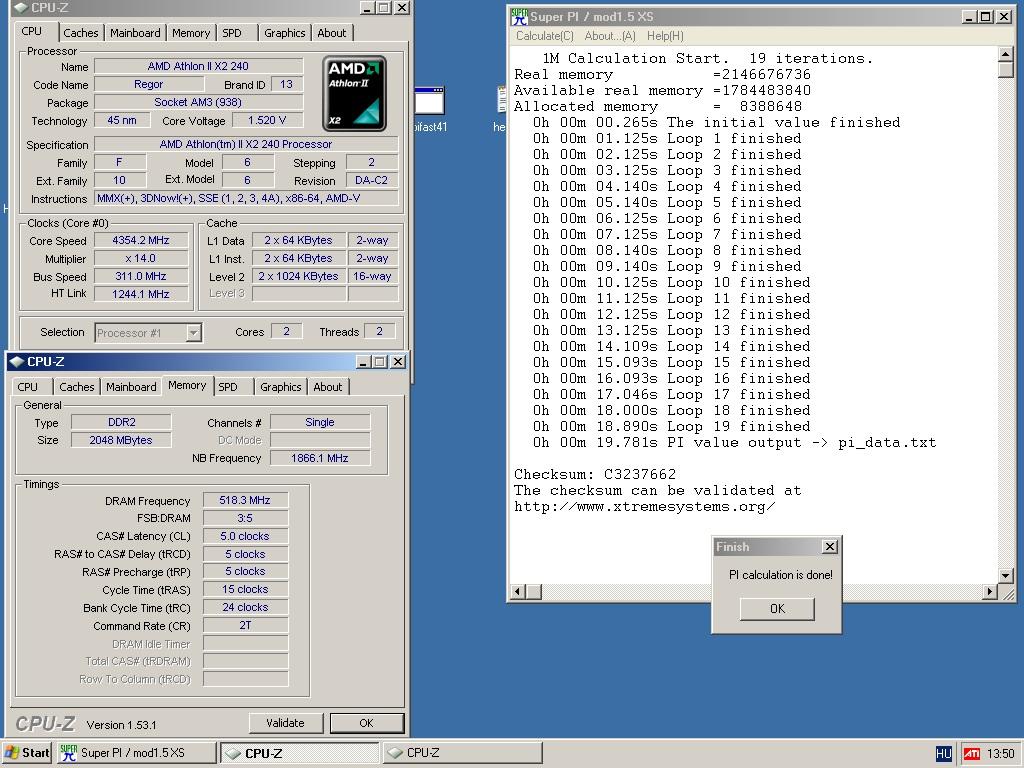Click the NB Frequency value 1866.1 MHz
The image size is (1024, 768).
(320, 458)
